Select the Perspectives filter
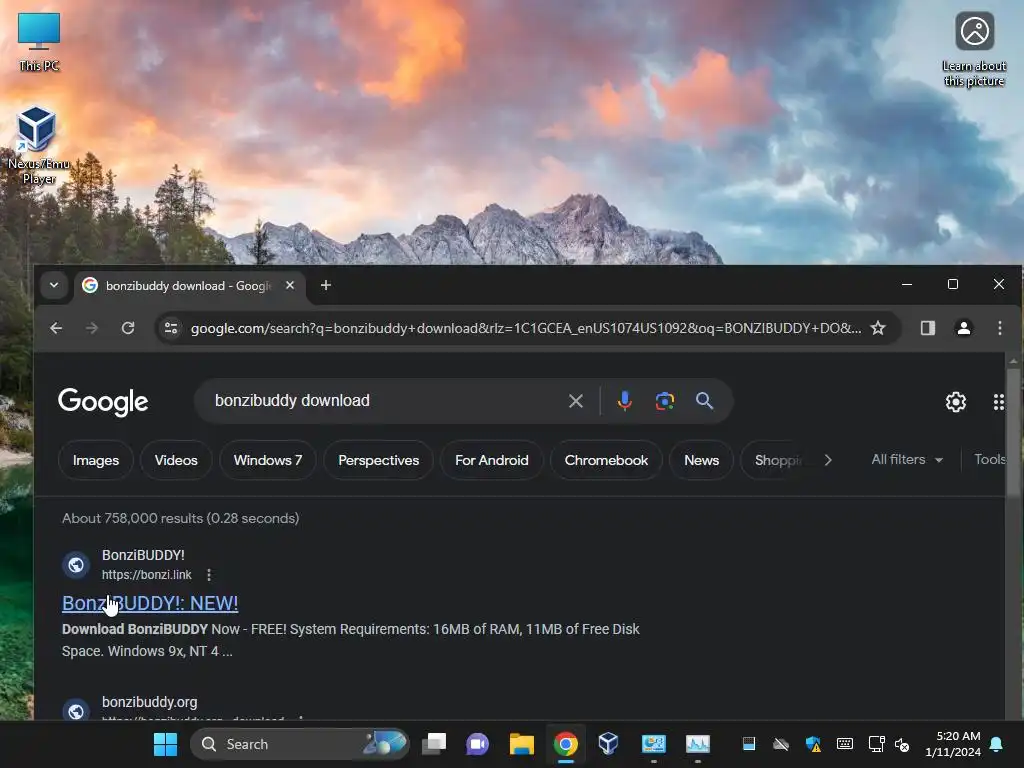This screenshot has height=768, width=1024. 379,460
